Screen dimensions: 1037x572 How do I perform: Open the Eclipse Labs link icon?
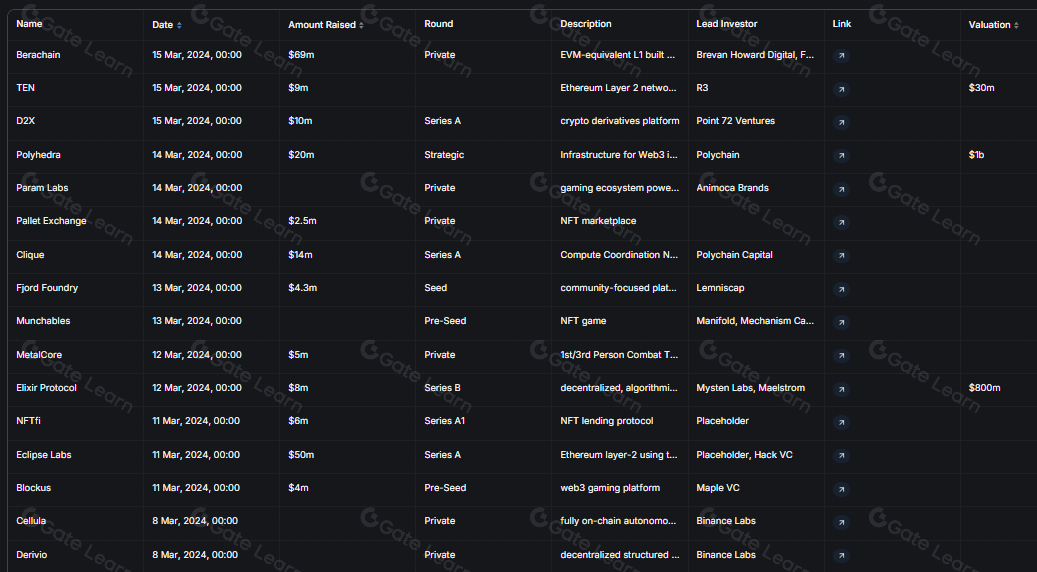[841, 456]
